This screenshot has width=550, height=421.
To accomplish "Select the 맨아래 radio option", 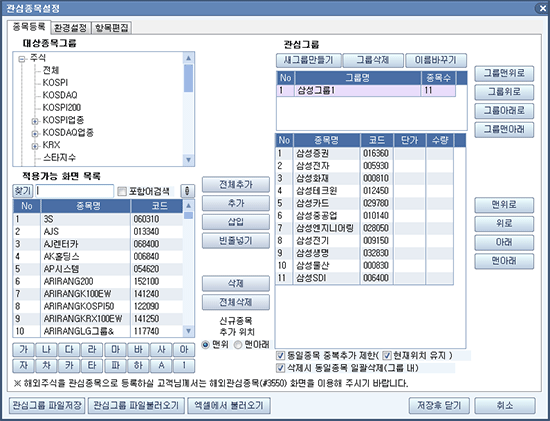I will (x=238, y=345).
